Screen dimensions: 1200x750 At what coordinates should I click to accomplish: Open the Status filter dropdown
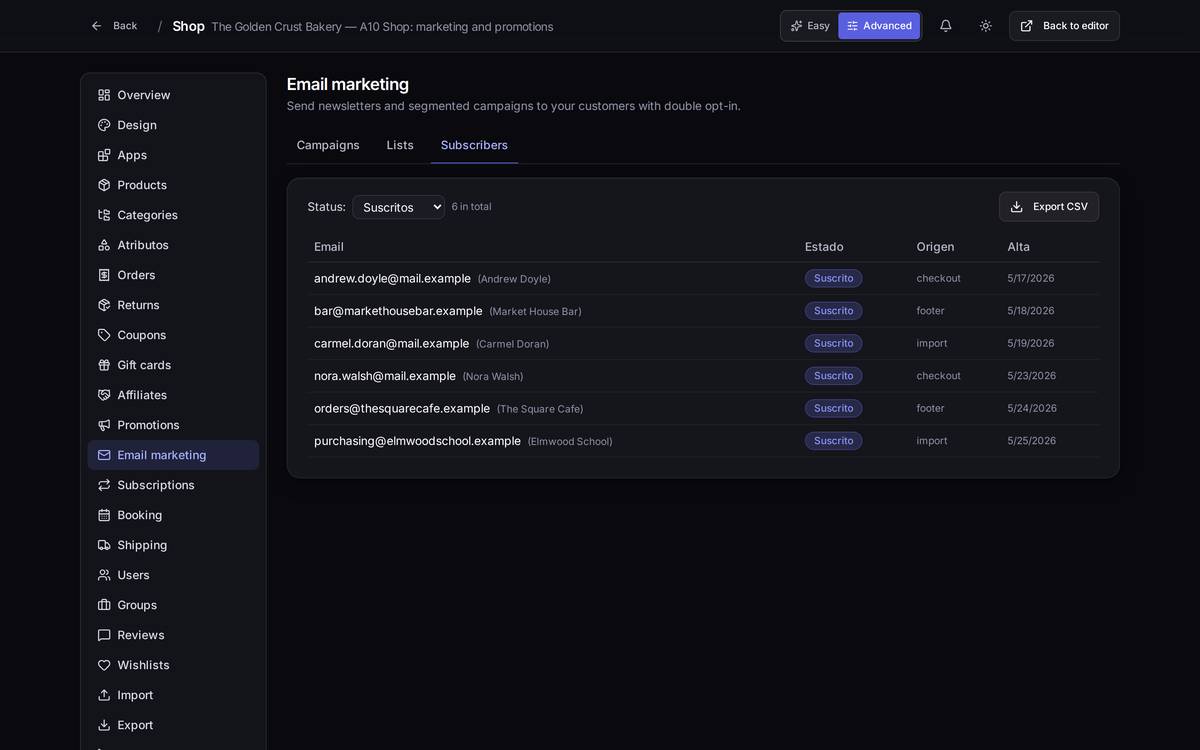(x=398, y=207)
